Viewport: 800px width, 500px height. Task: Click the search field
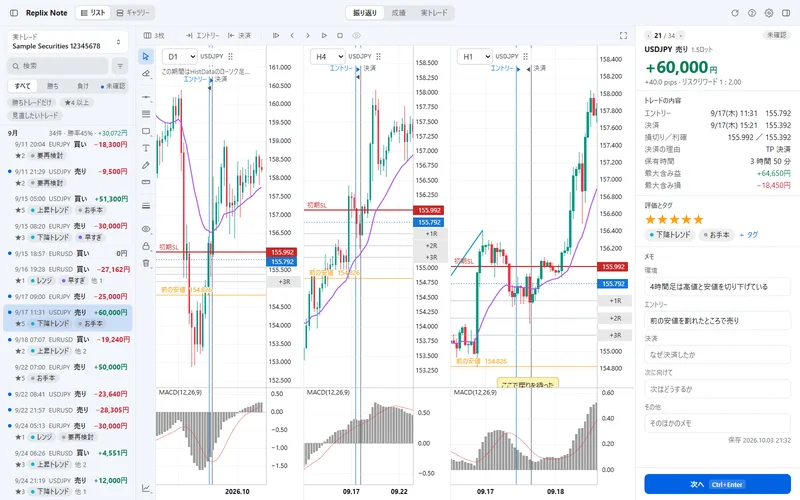[58, 66]
